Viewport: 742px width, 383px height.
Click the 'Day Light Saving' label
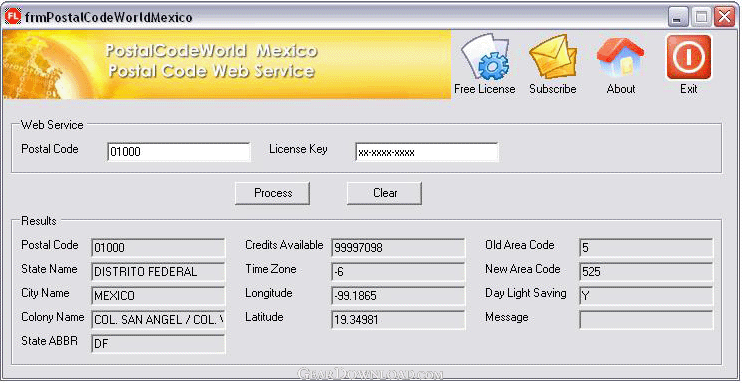(x=526, y=293)
